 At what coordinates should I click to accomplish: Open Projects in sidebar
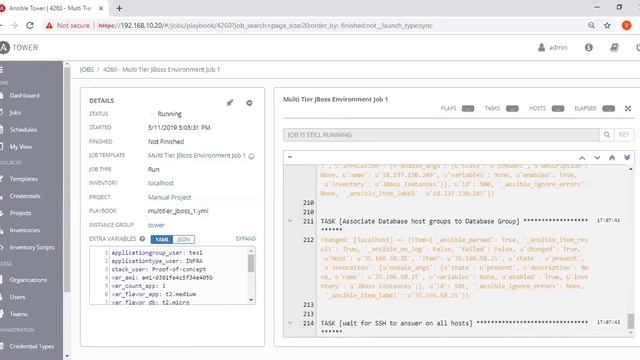point(20,213)
